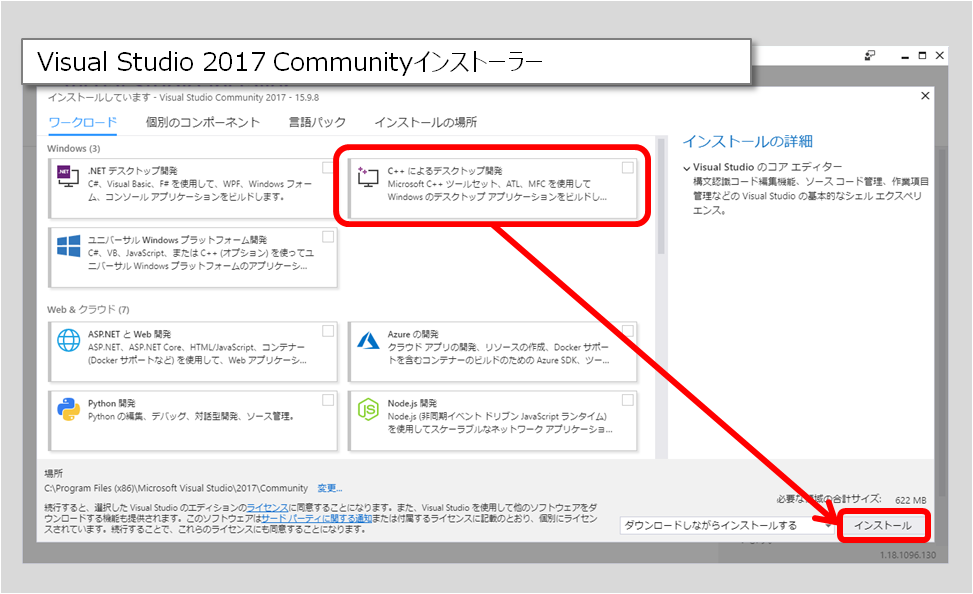Click the インストール button
The width and height of the screenshot is (973, 594).
tap(883, 526)
